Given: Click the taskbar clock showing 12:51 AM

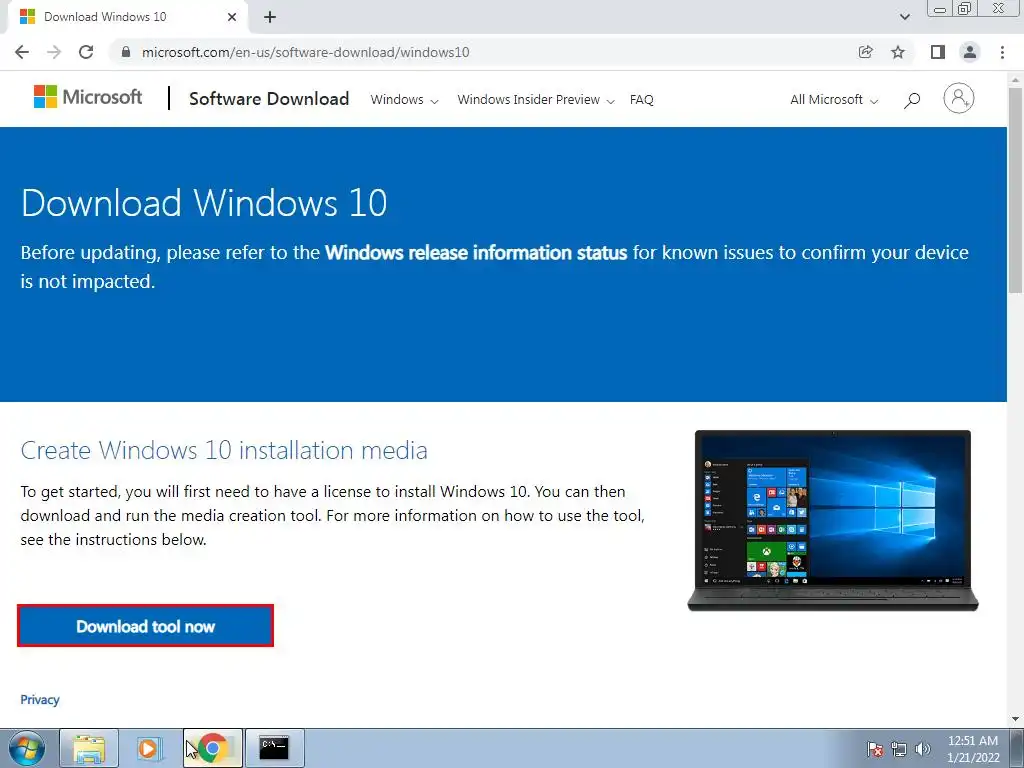Looking at the screenshot, I should (x=973, y=749).
